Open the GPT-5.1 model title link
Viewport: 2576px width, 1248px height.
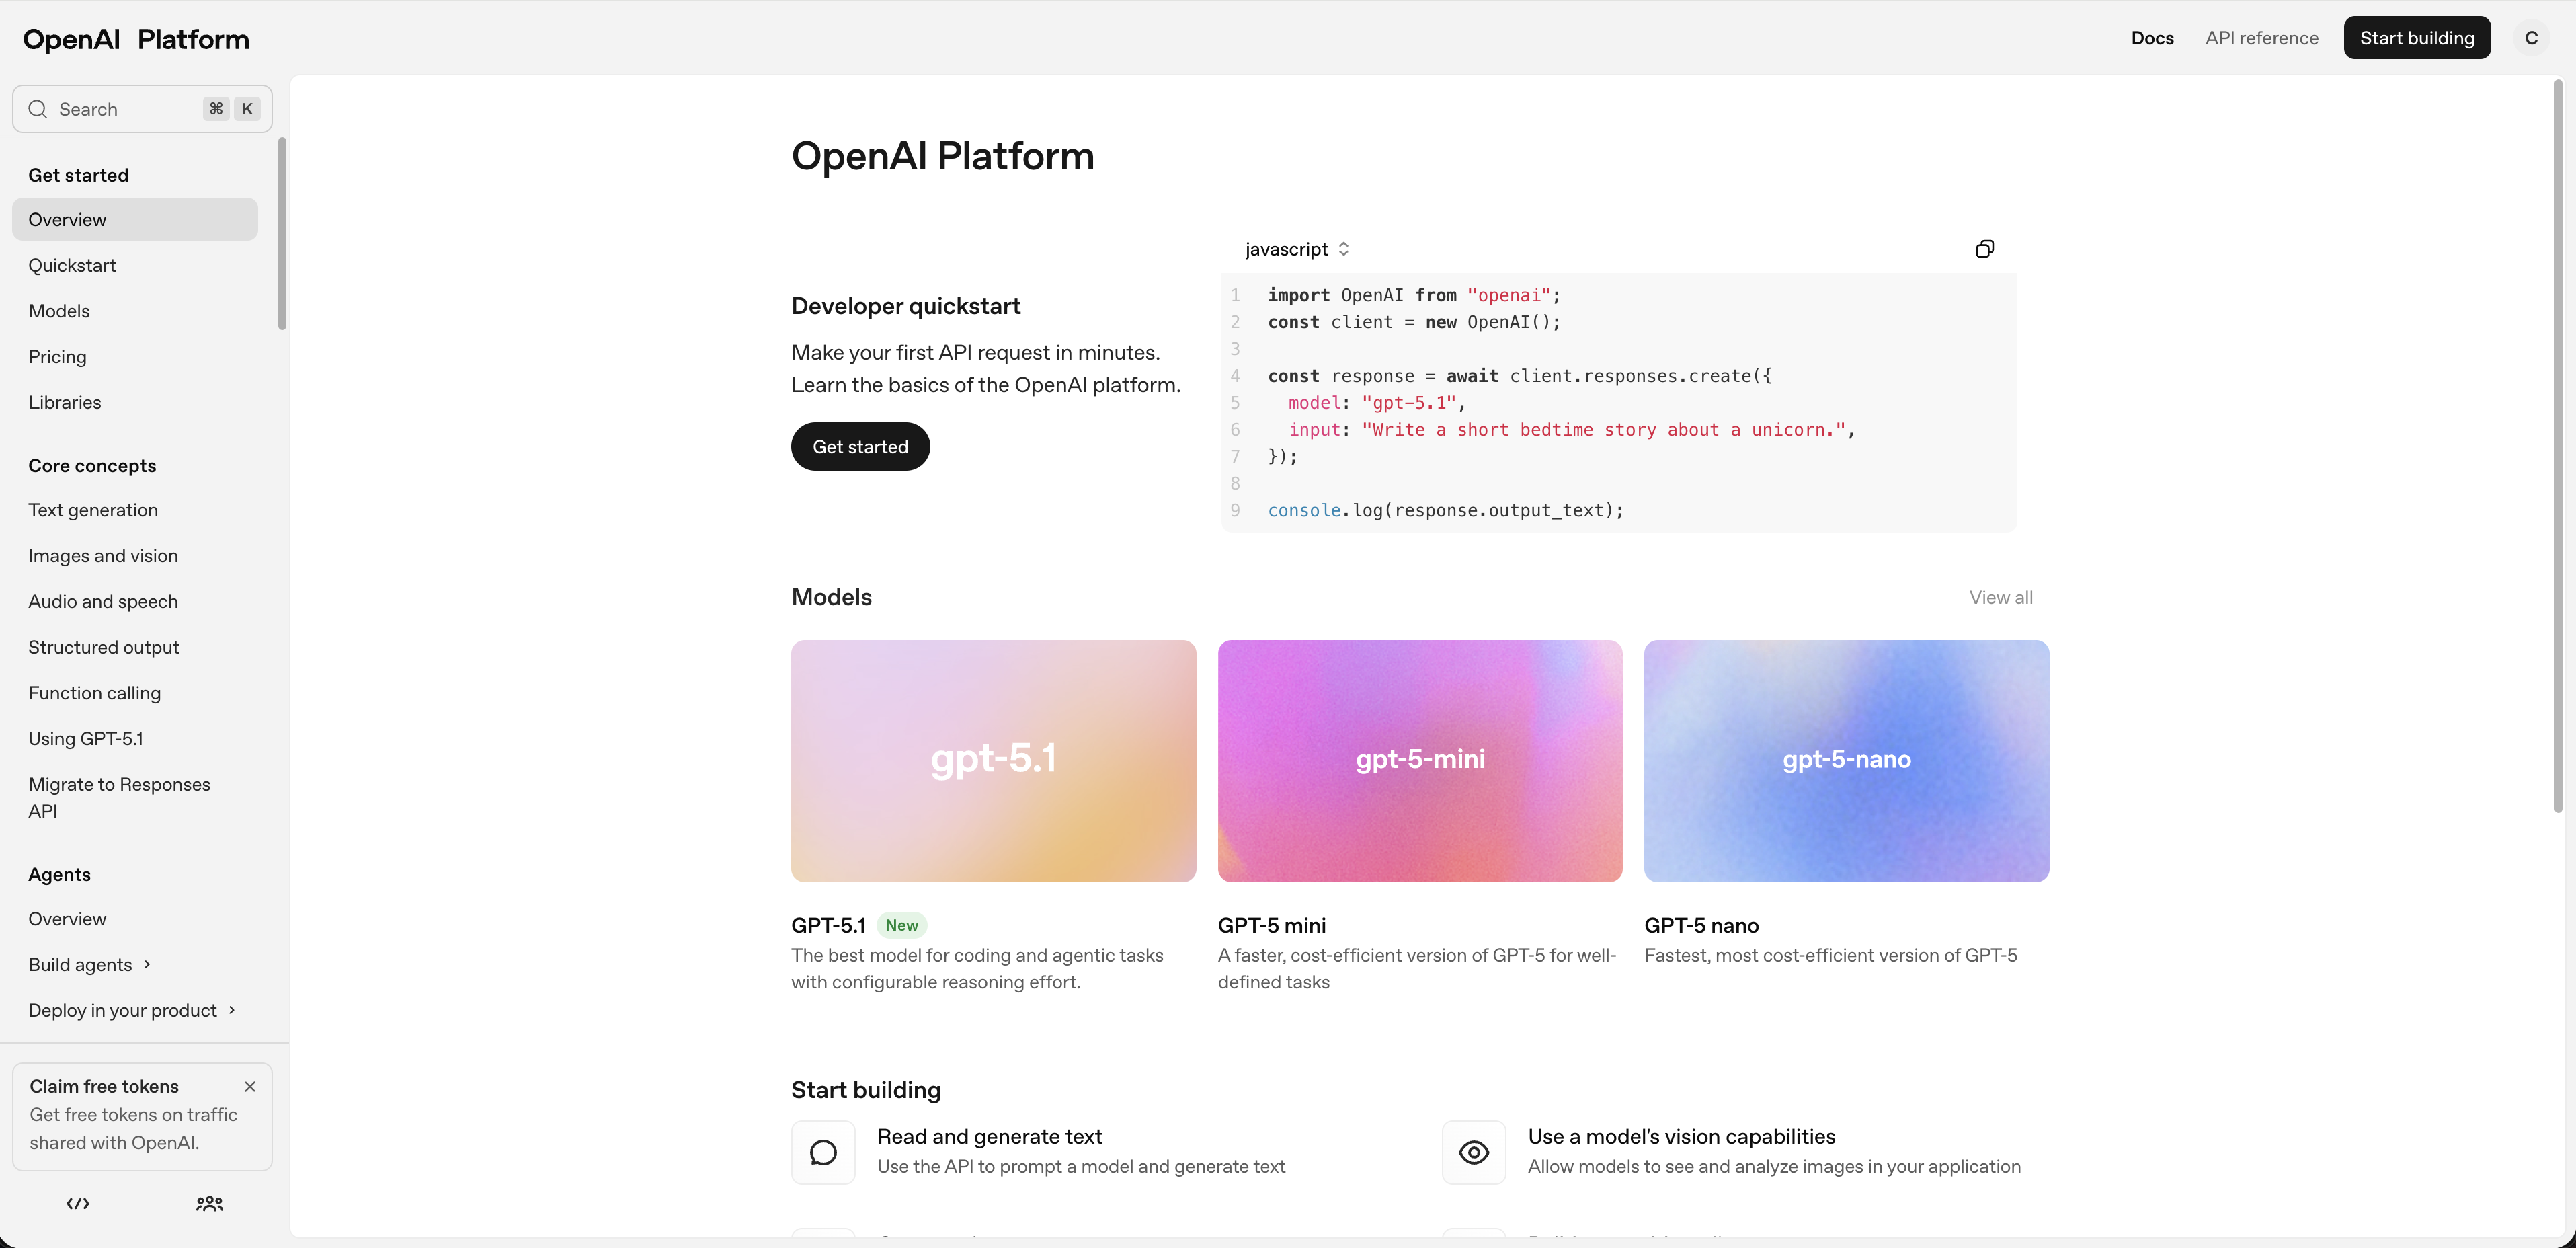click(828, 925)
